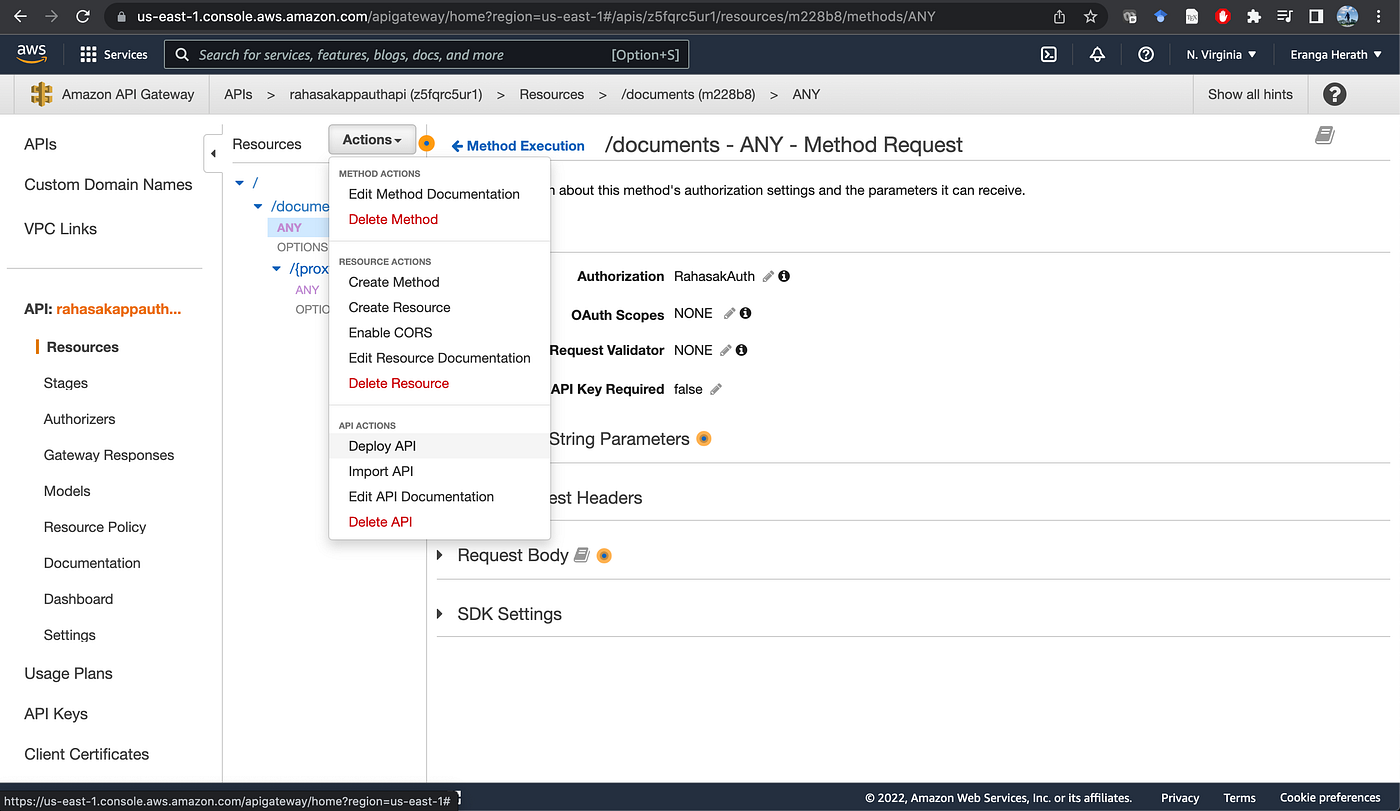1400x811 pixels.
Task: Choose Delete Resource from menu
Action: (398, 383)
